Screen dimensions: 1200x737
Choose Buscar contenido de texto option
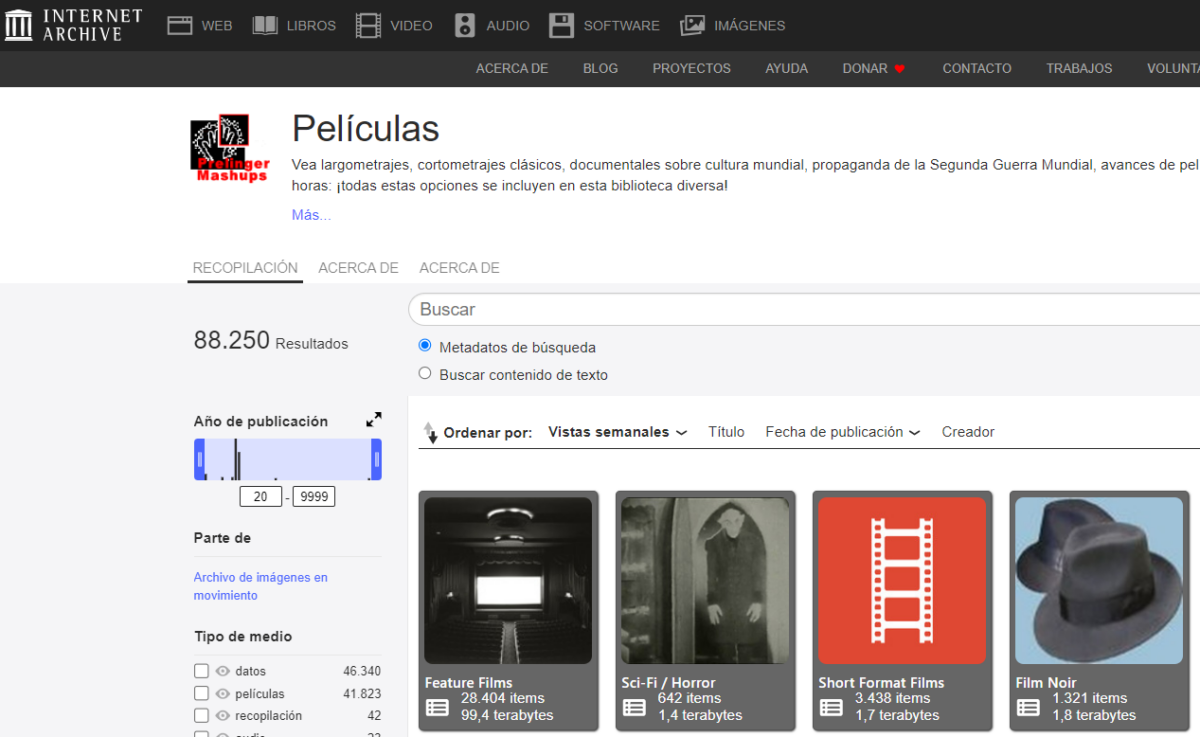424,372
